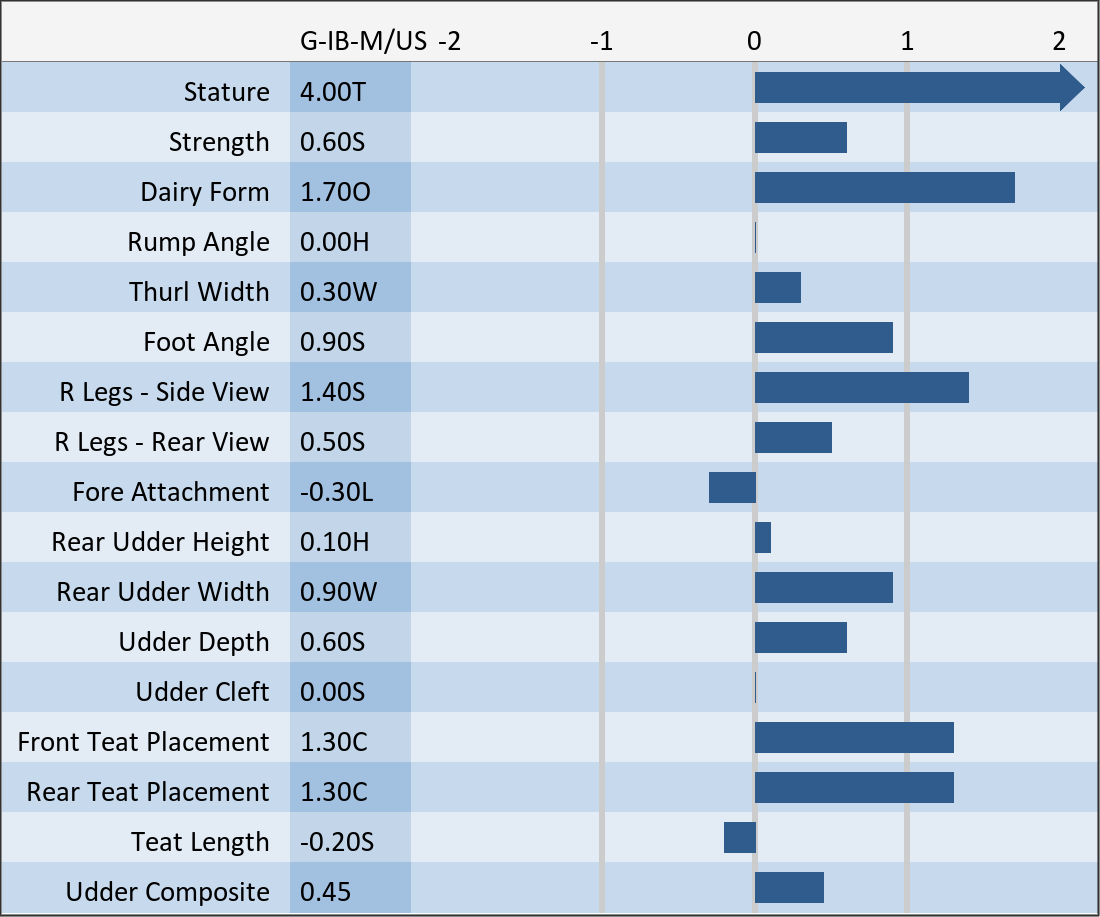This screenshot has height=917, width=1100.
Task: Select the Teat Length negative bar
Action: click(740, 838)
